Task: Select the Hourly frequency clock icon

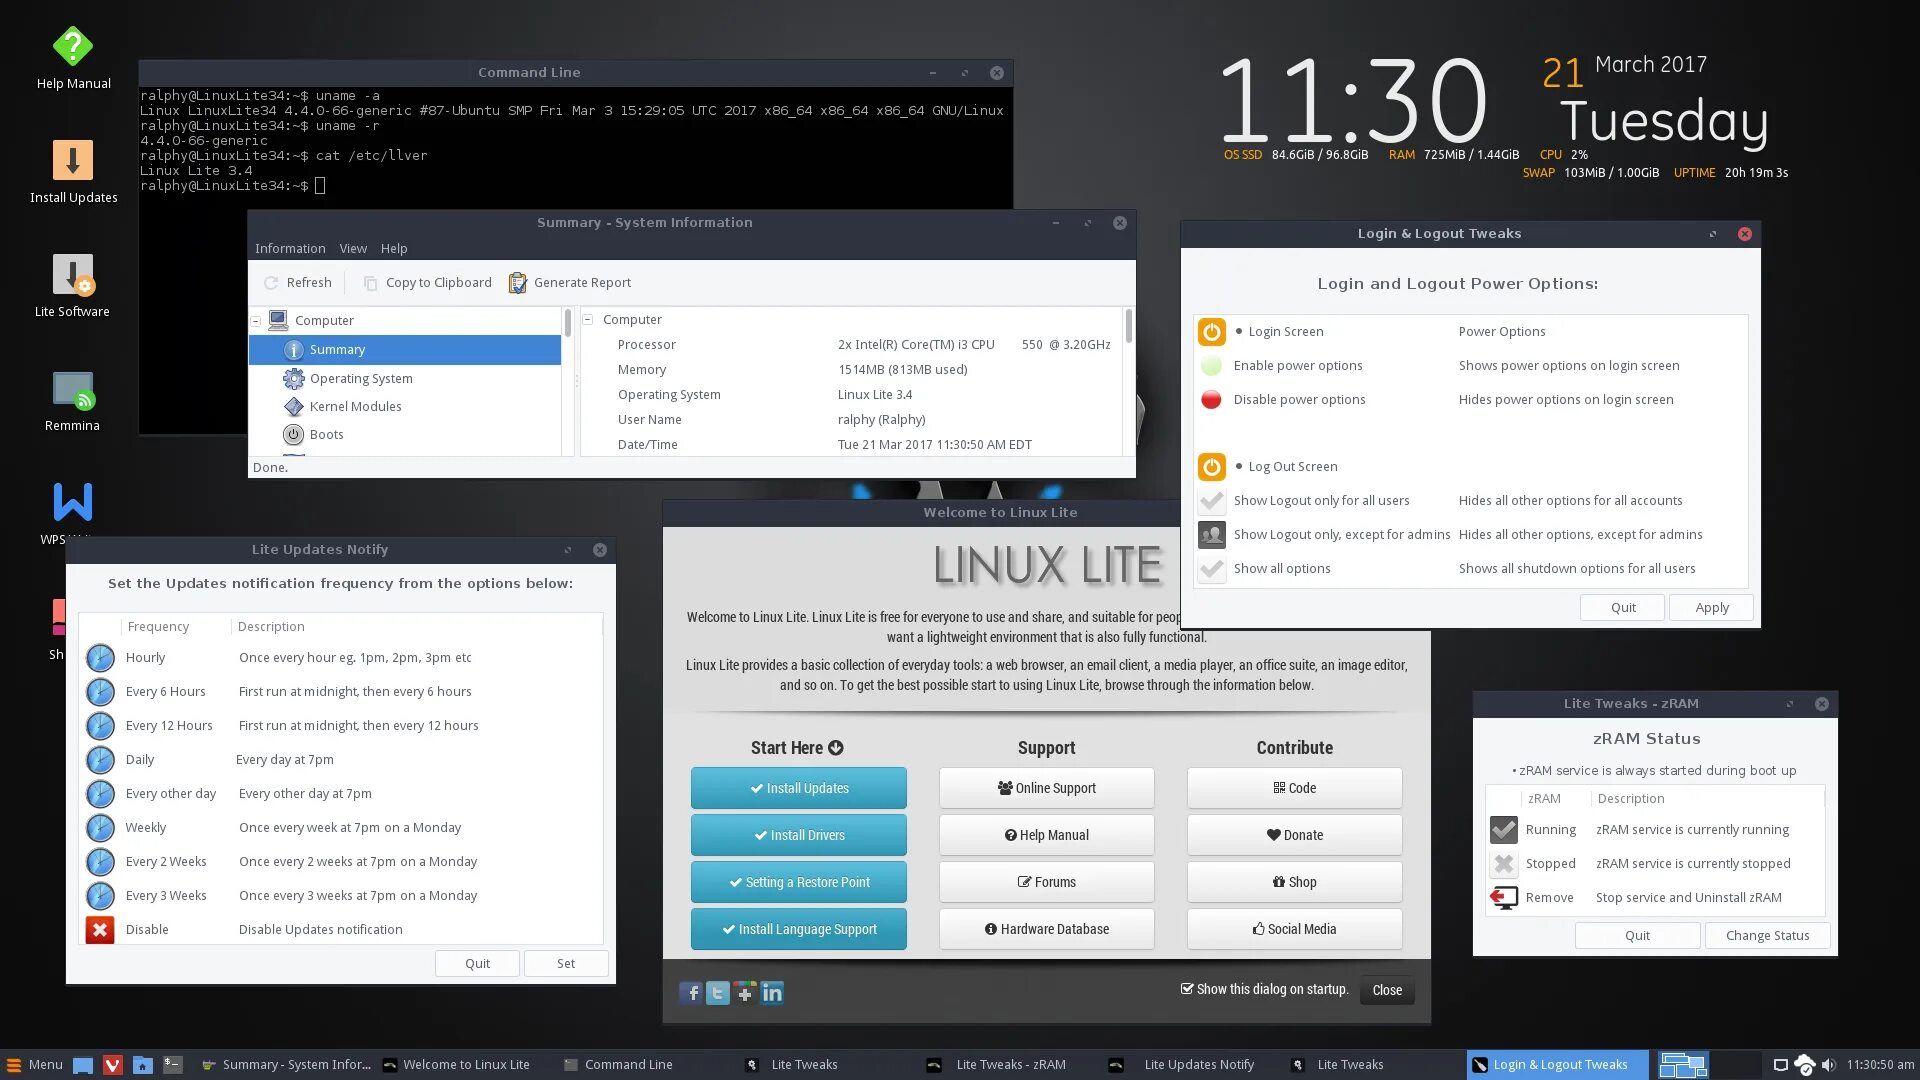Action: click(100, 658)
